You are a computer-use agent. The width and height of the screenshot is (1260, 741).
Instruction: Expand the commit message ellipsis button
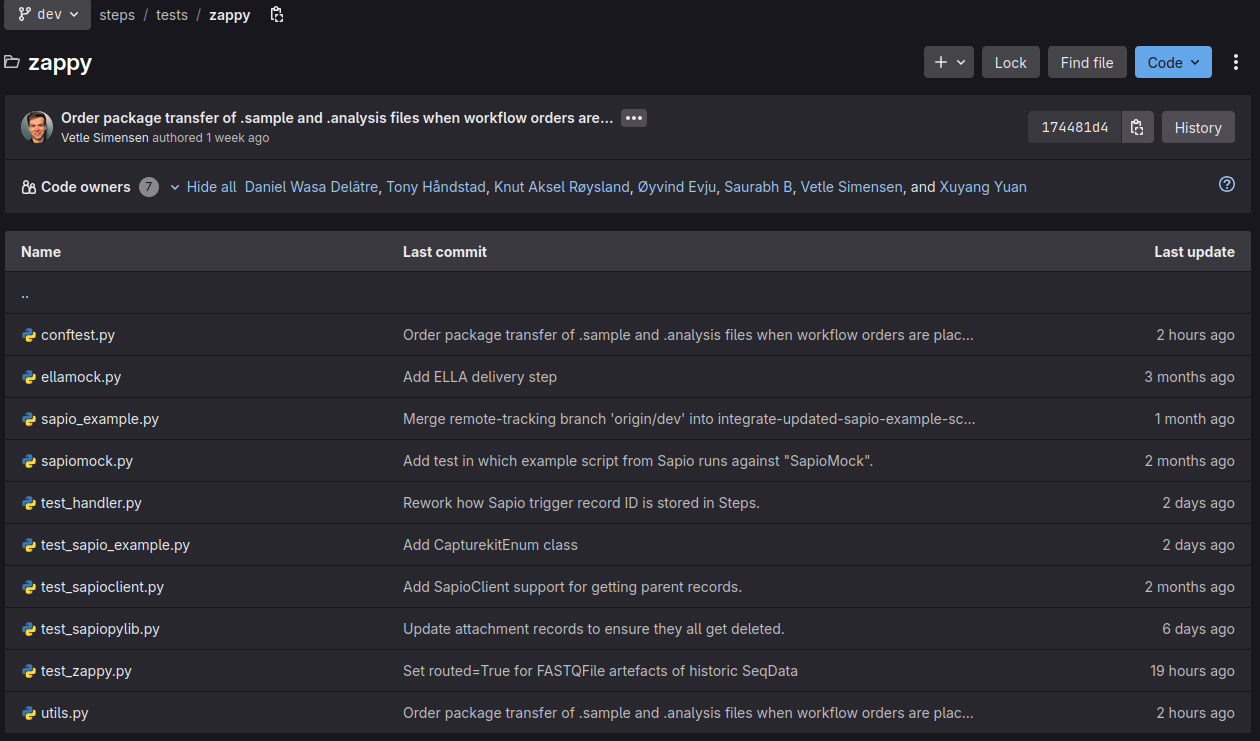point(634,118)
